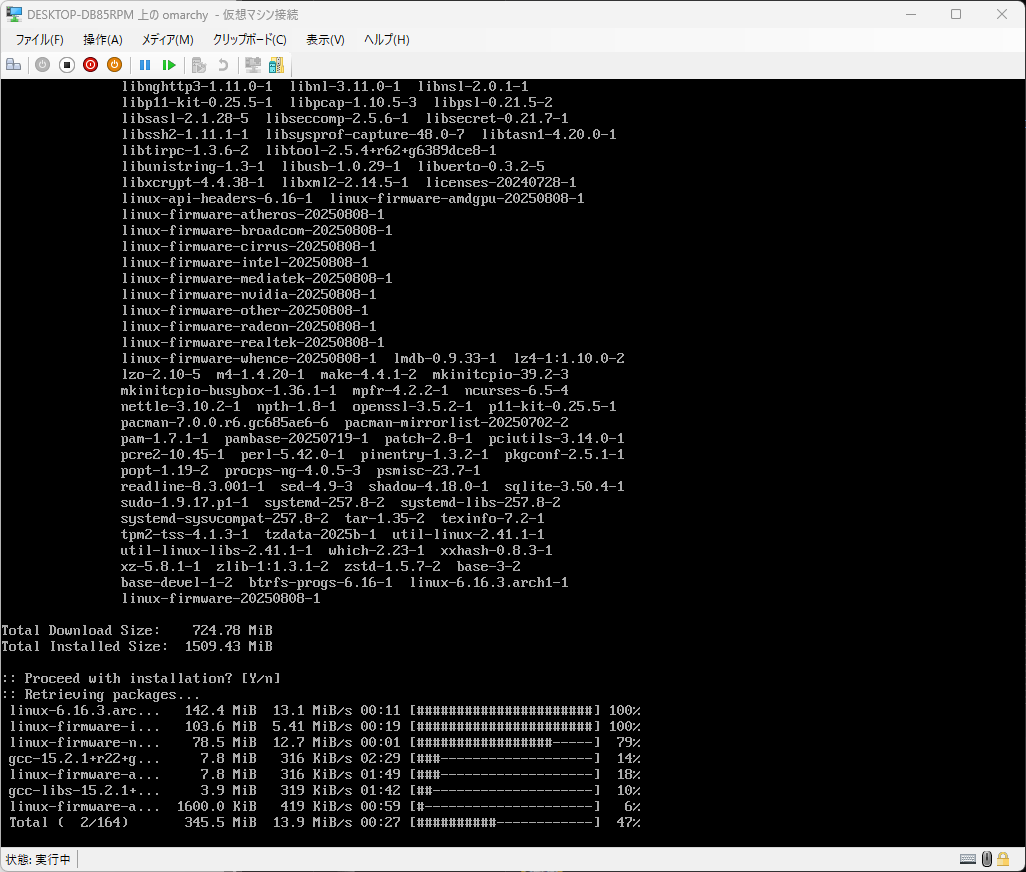Click the mouse icon in the status bar
Screen dimensions: 1026x872
coord(987,859)
